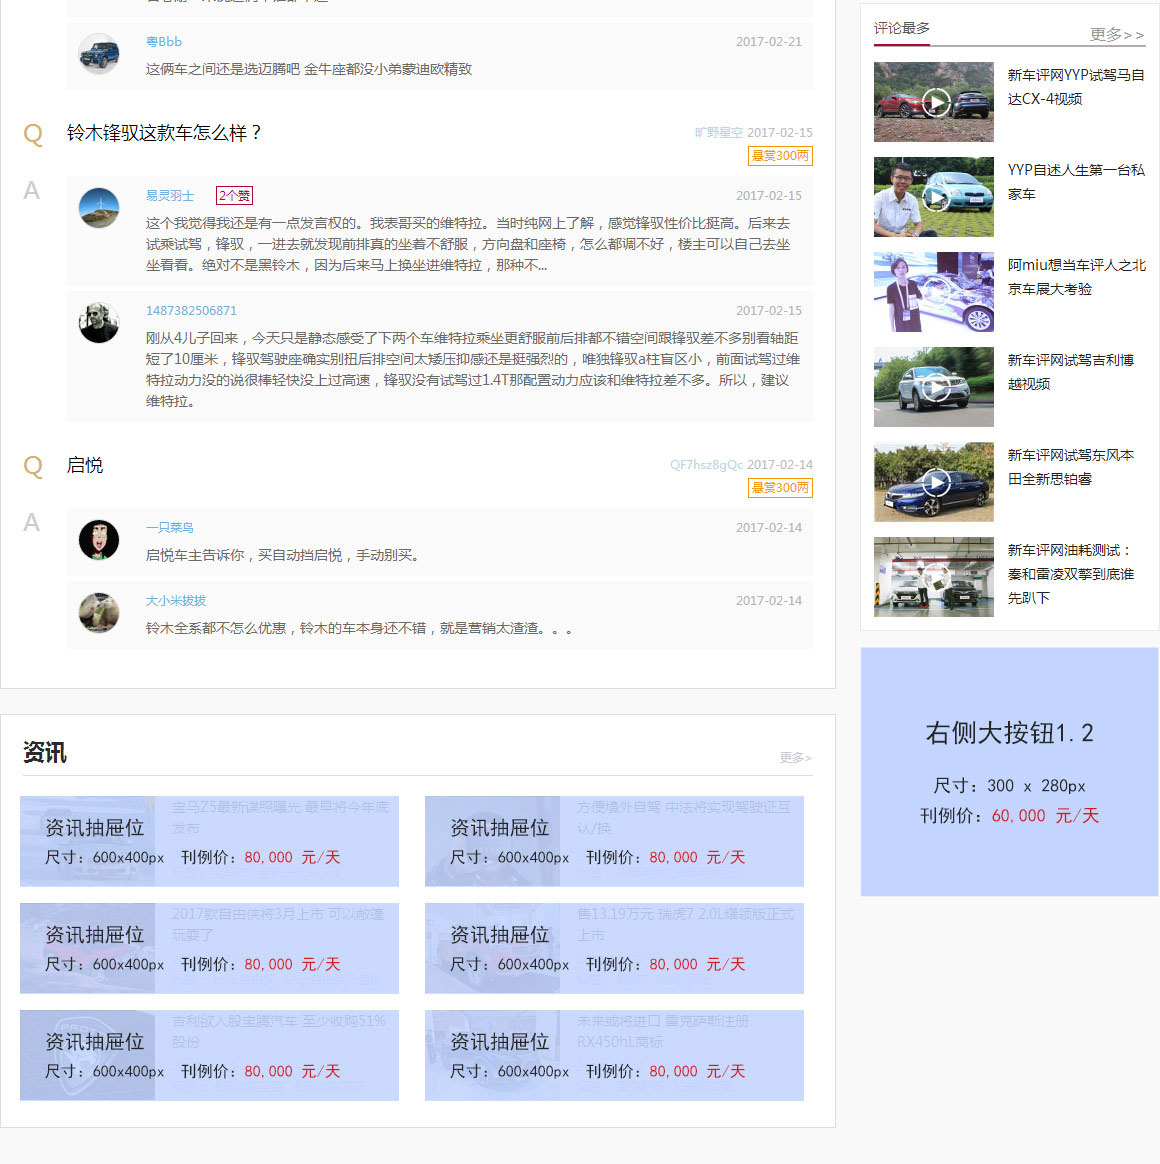Click username 粤Bbb
This screenshot has height=1164, width=1160.
[x=163, y=42]
